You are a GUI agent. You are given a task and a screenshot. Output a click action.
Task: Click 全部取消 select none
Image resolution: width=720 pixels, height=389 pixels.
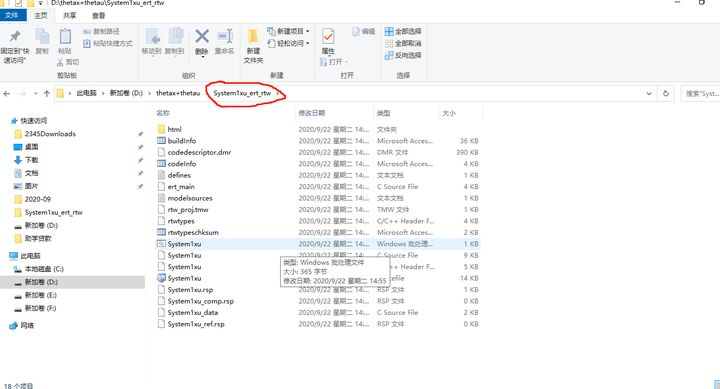pyautogui.click(x=403, y=43)
